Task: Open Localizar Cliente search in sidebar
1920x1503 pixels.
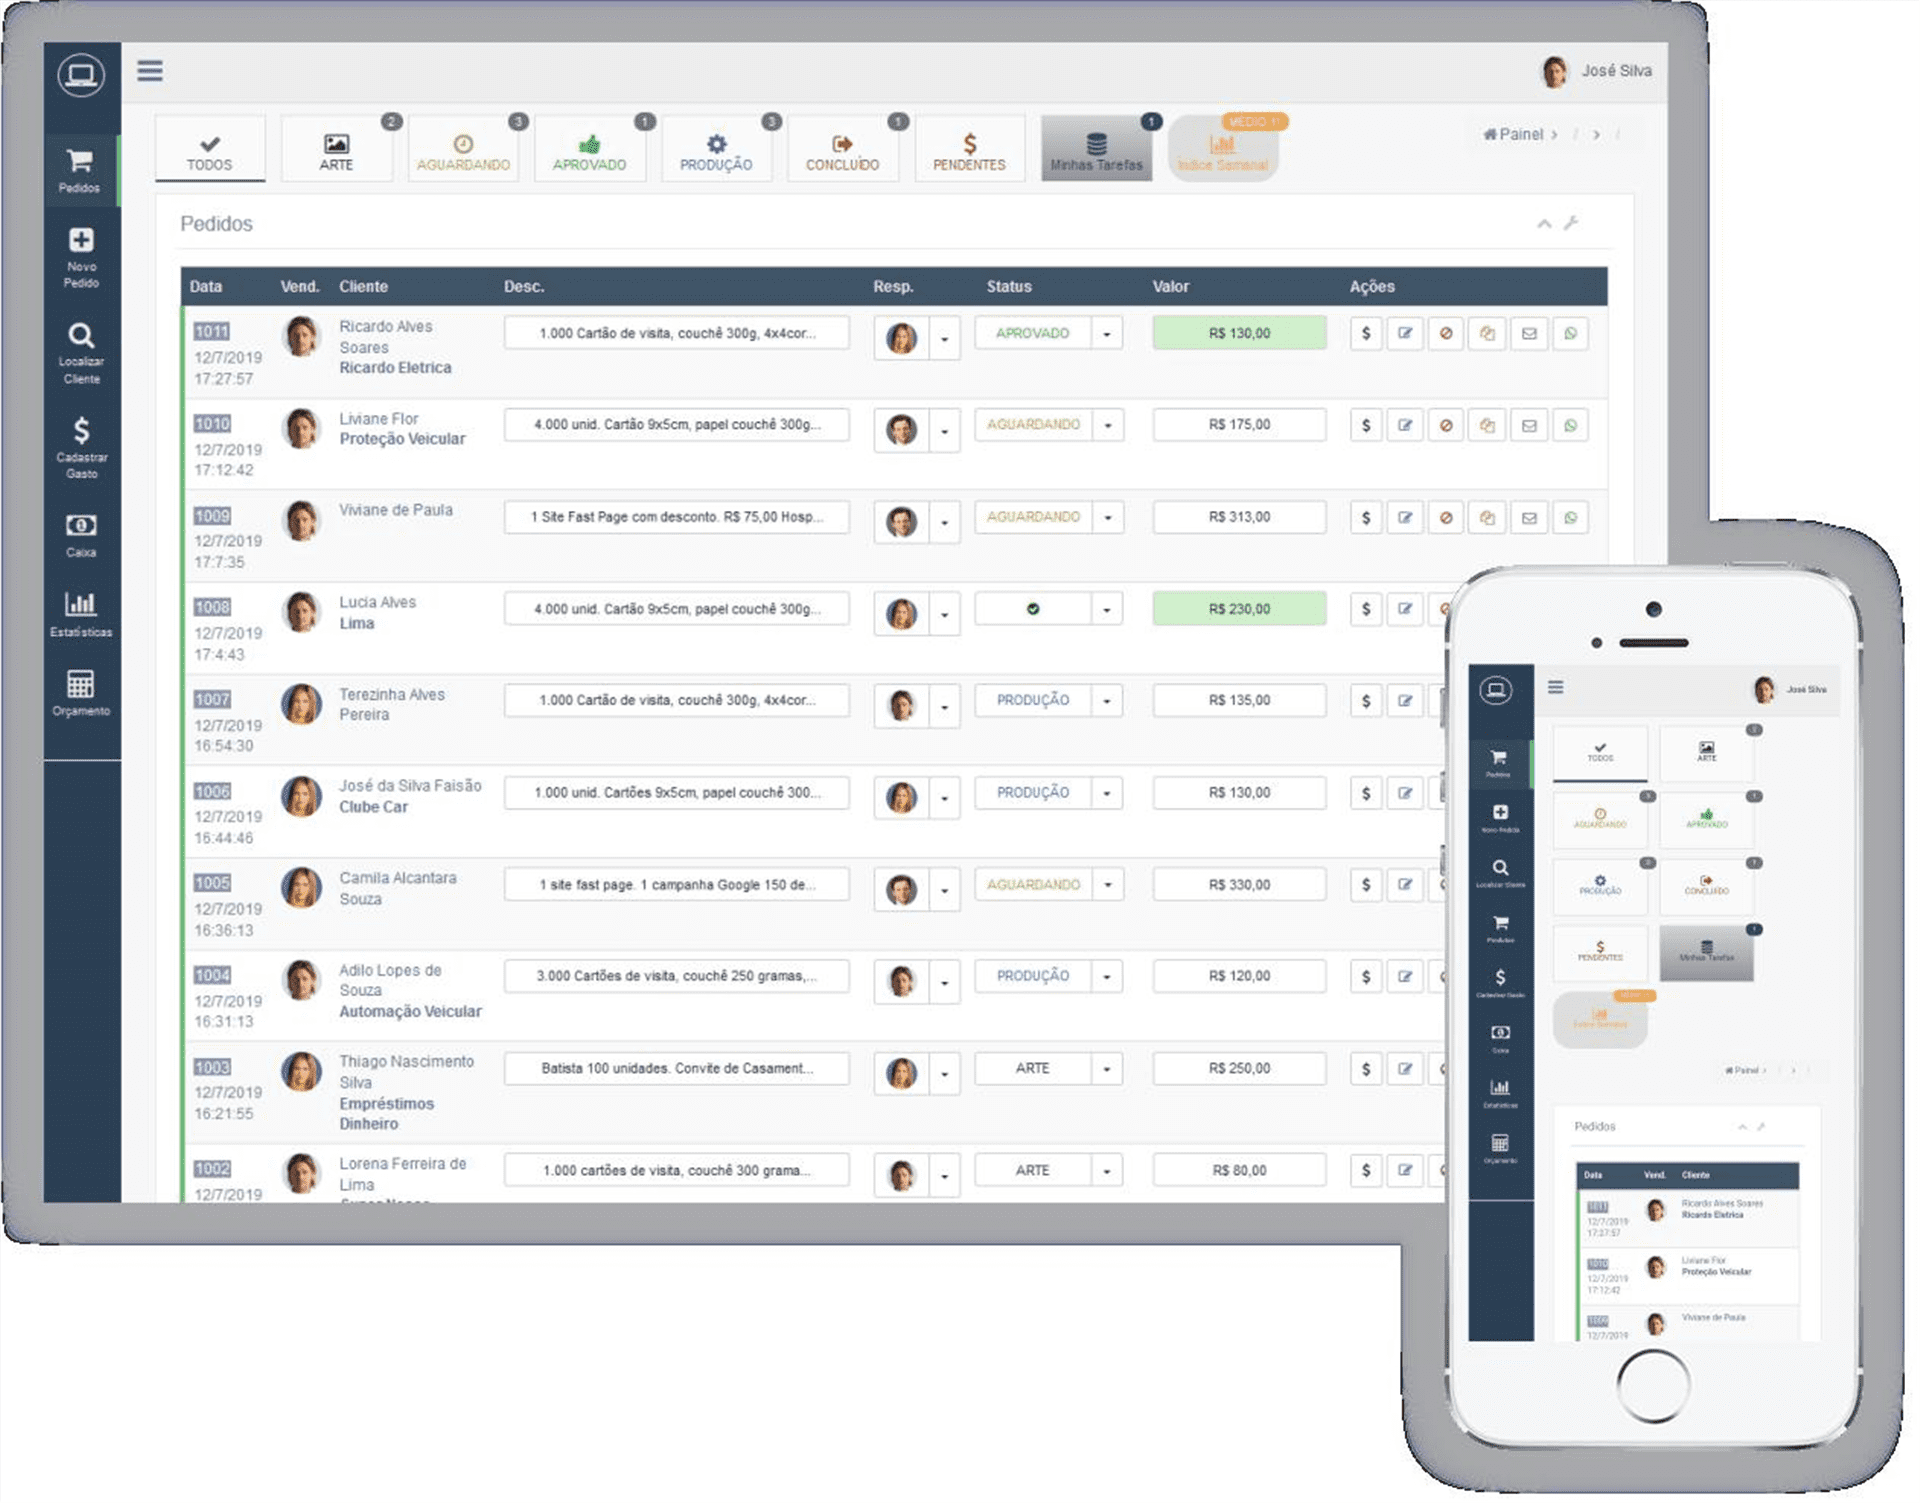Action: coord(81,352)
